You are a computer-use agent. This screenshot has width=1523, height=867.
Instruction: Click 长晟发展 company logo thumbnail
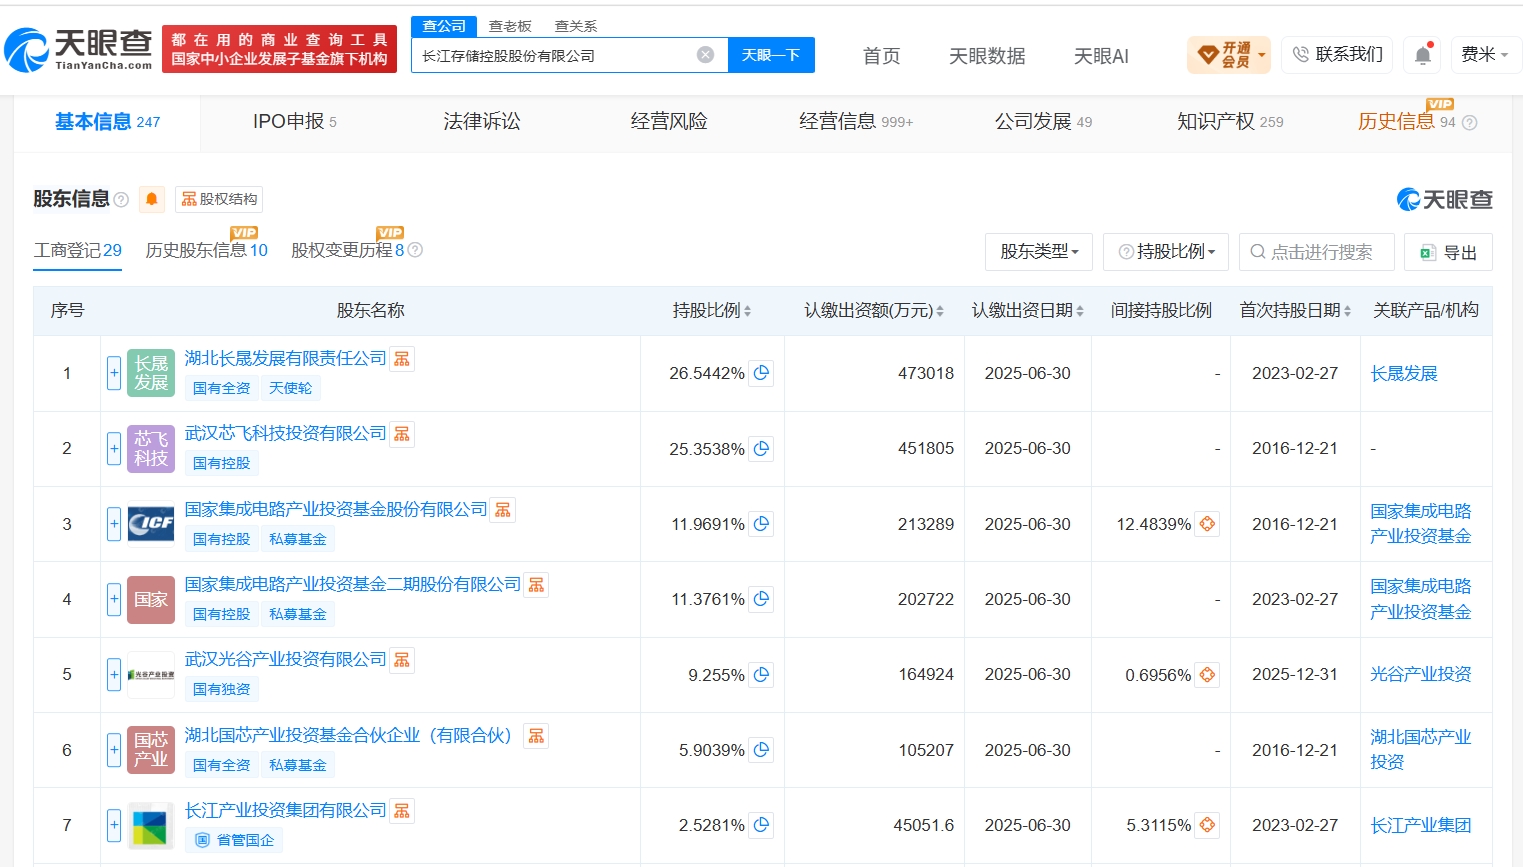151,373
